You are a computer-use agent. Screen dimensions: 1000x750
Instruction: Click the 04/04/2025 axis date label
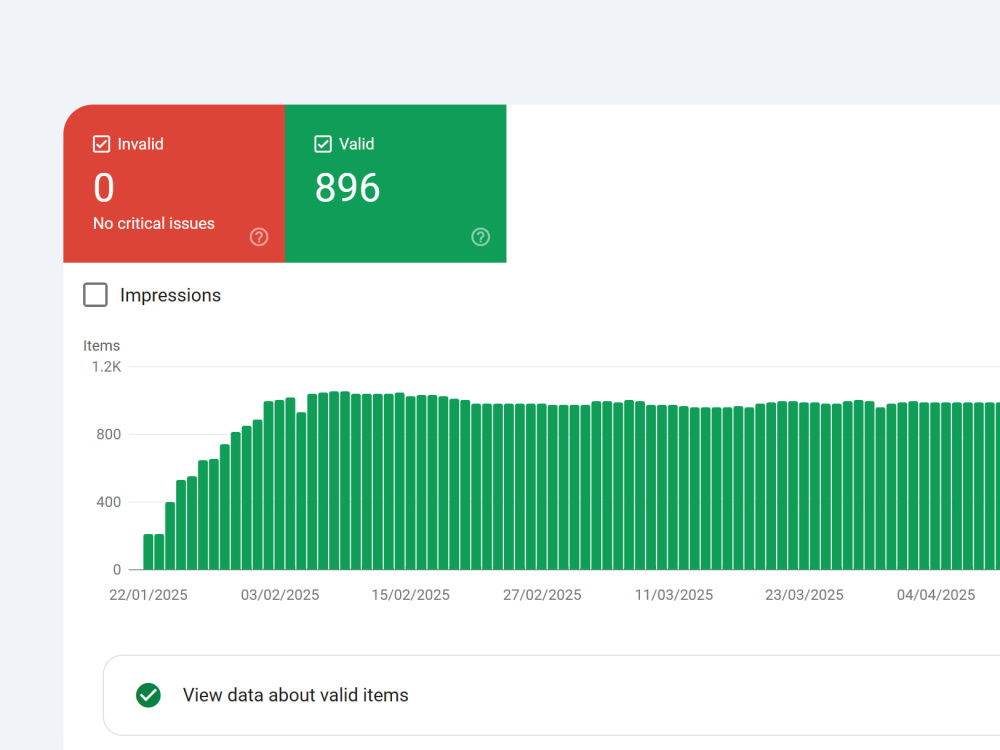pos(936,595)
